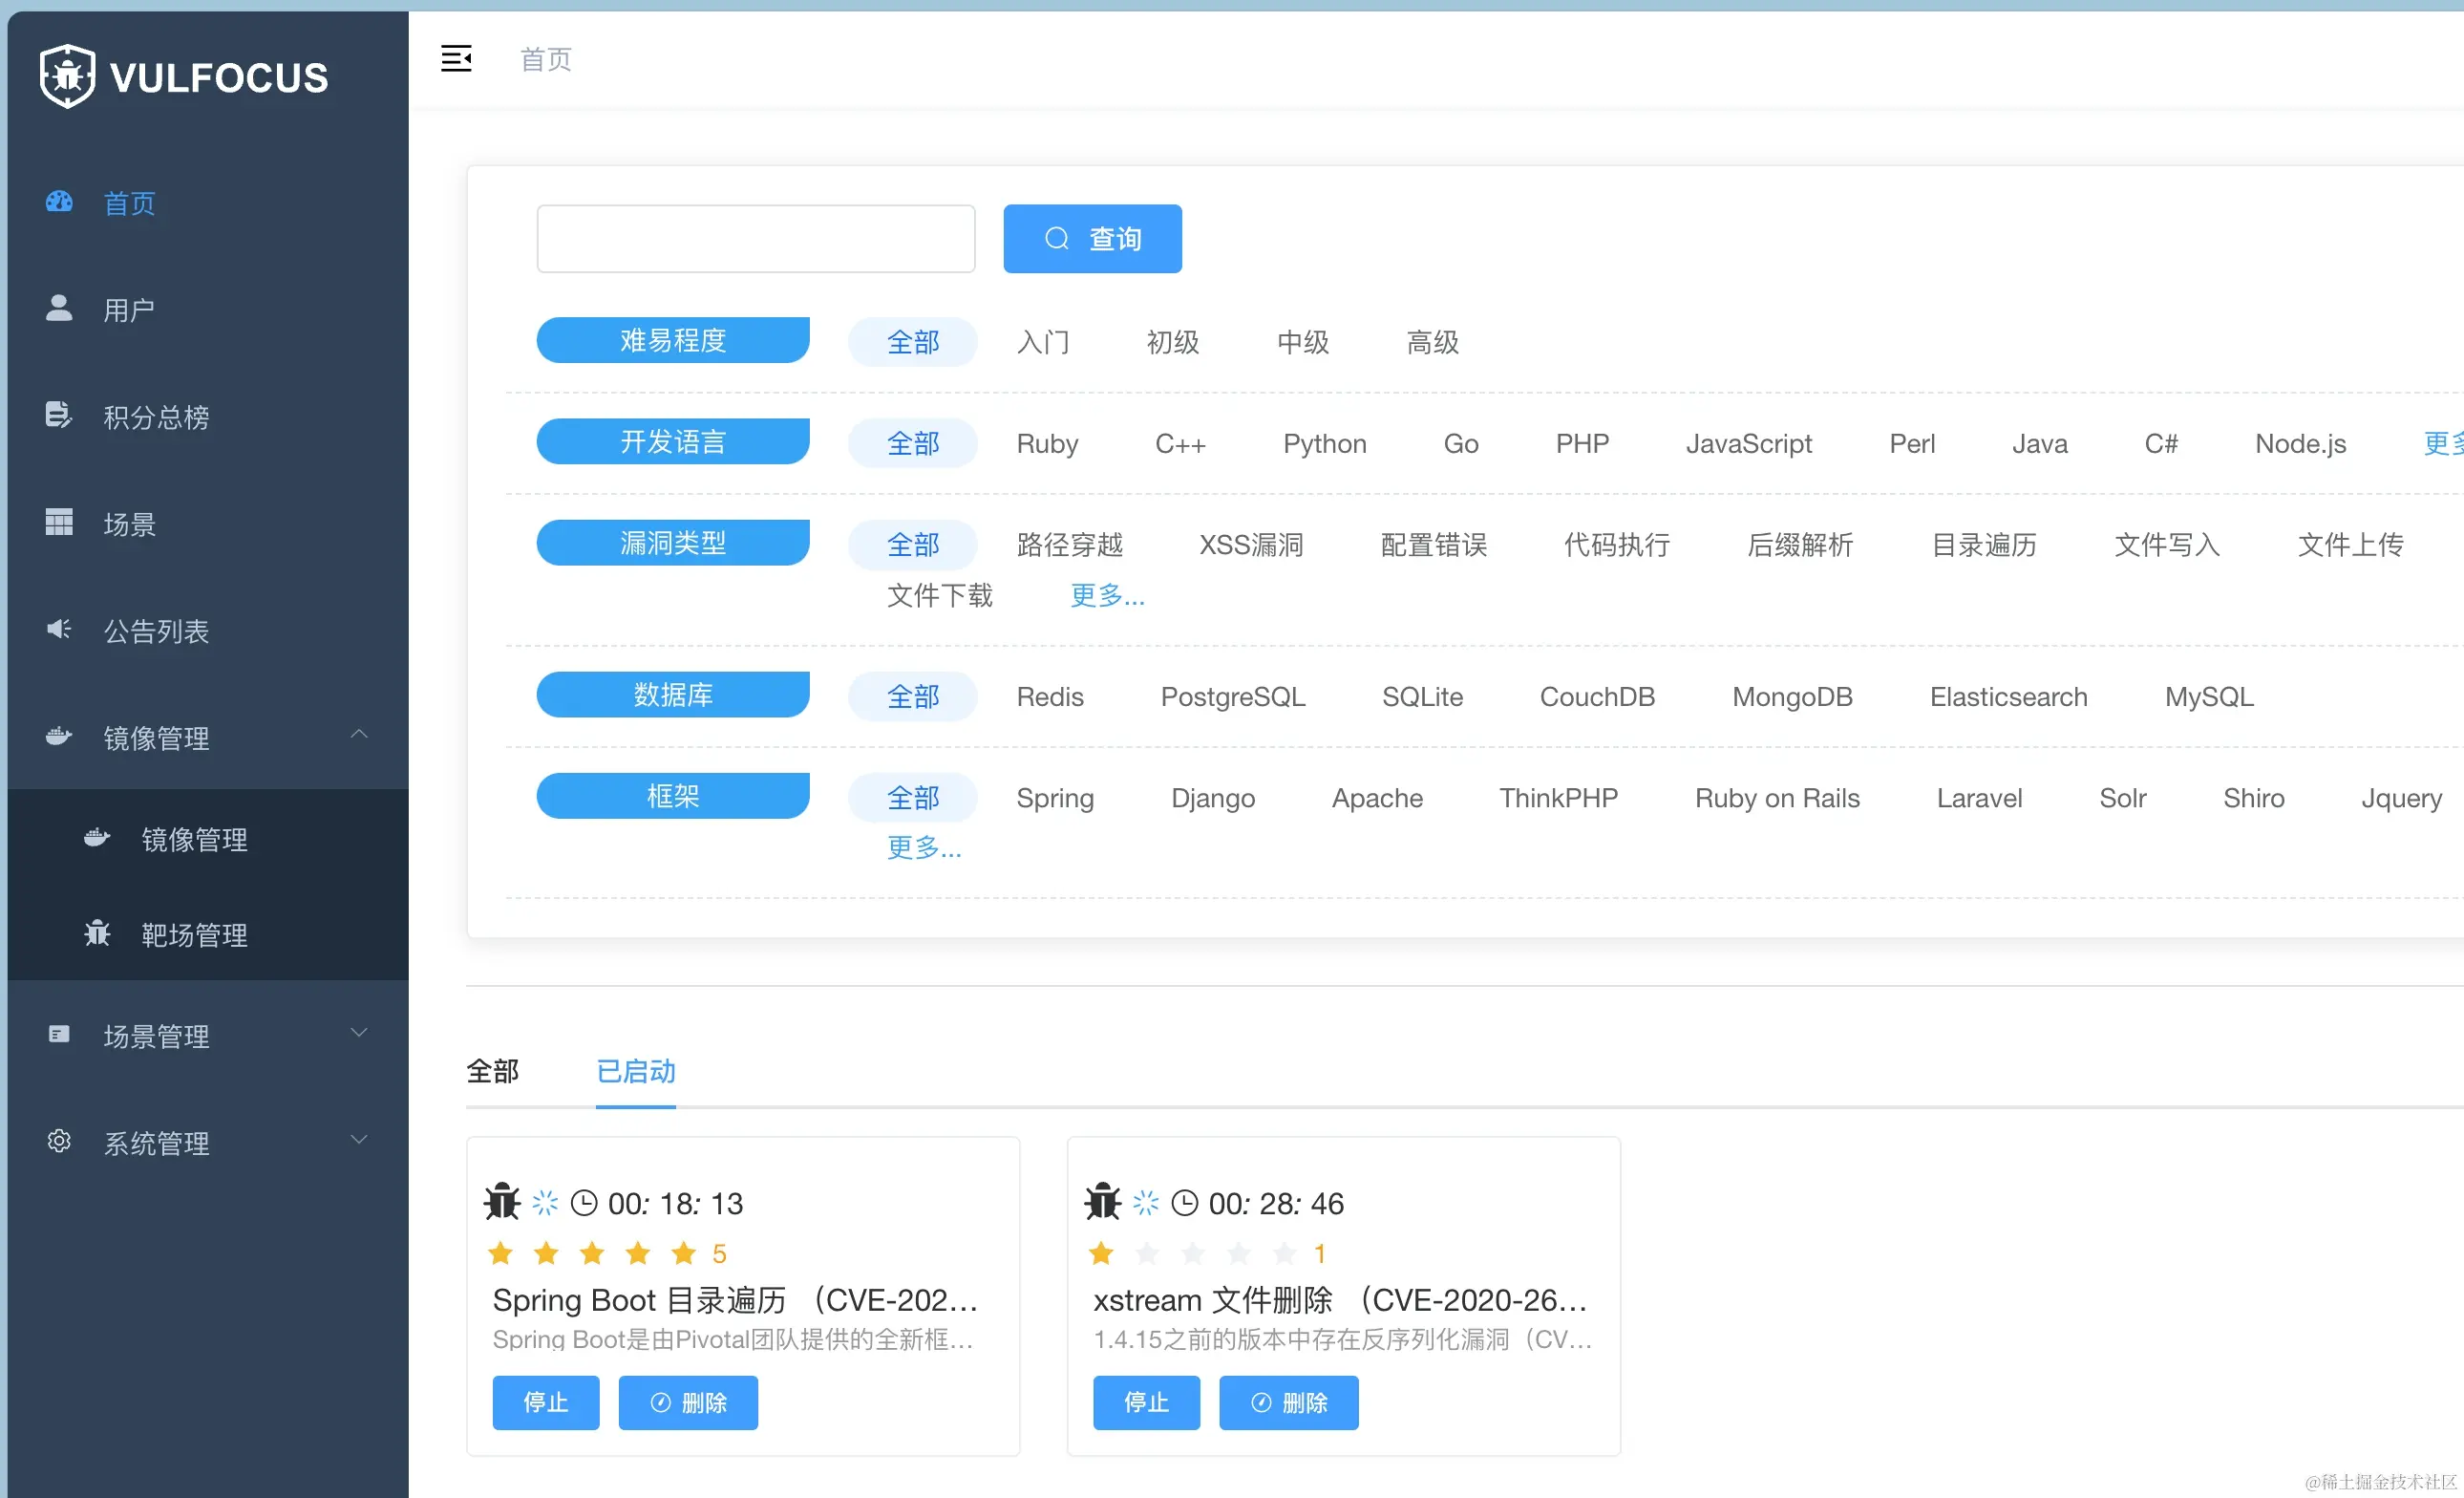Select Redis database filter
The width and height of the screenshot is (2464, 1498).
click(1049, 696)
